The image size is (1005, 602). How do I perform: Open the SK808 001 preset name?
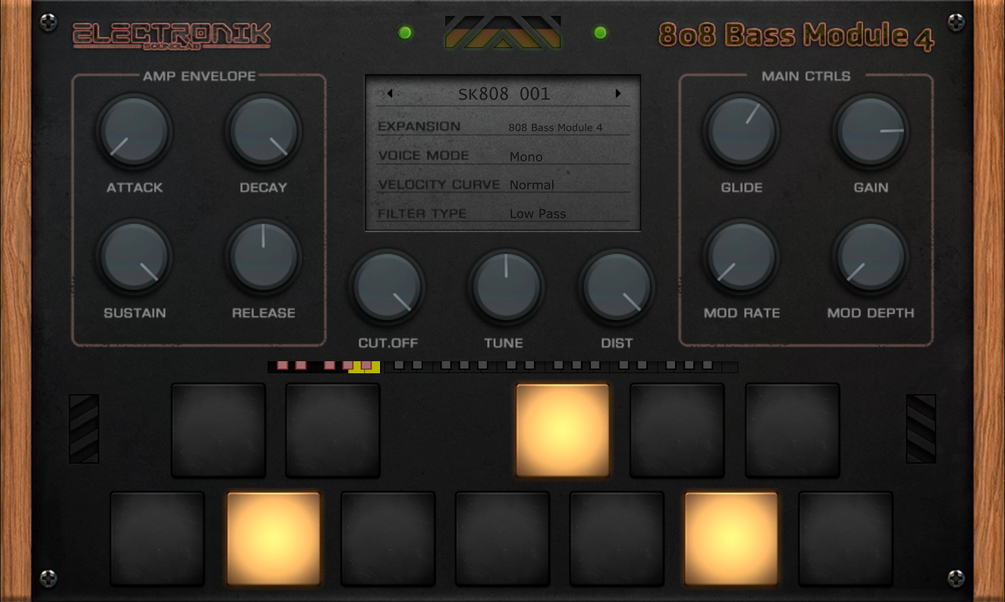[x=504, y=94]
